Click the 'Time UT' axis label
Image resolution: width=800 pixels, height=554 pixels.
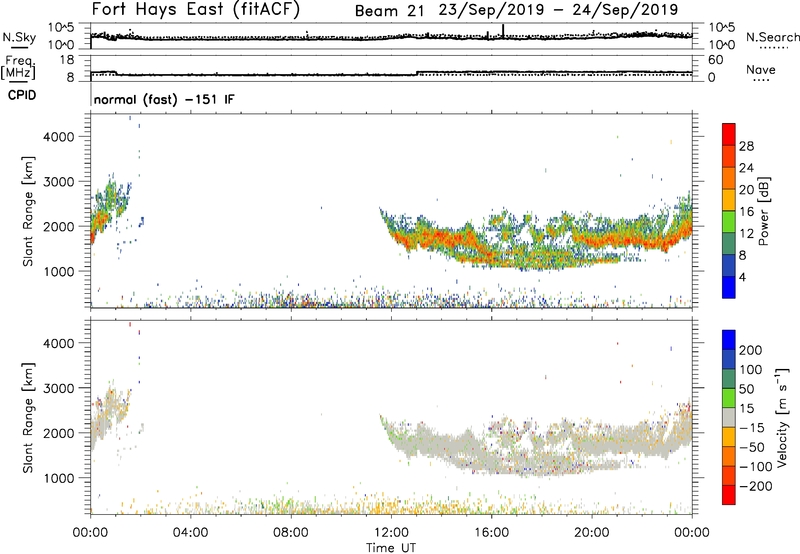pos(391,547)
